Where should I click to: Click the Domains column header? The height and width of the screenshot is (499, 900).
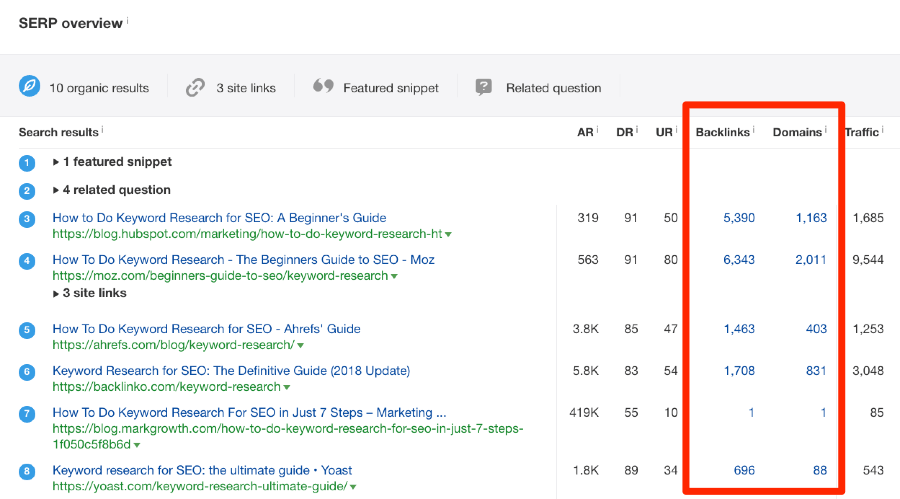(x=797, y=132)
